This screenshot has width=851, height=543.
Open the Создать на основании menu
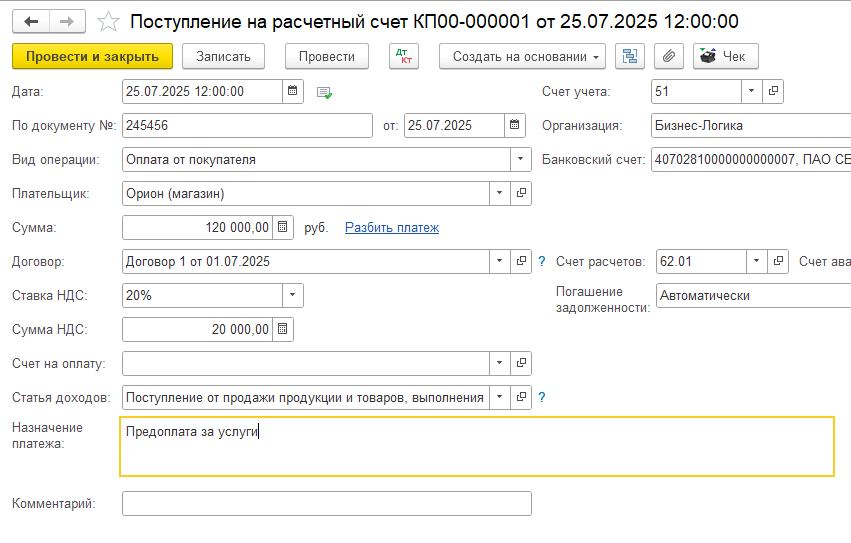522,56
